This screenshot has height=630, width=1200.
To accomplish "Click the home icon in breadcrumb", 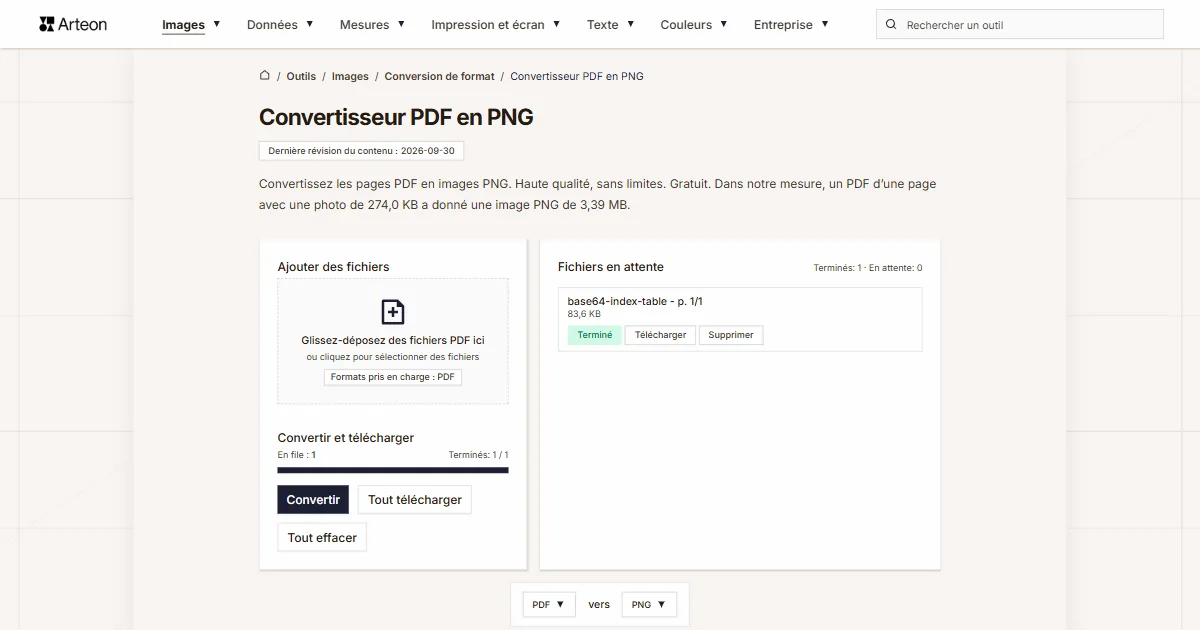I will 265,75.
